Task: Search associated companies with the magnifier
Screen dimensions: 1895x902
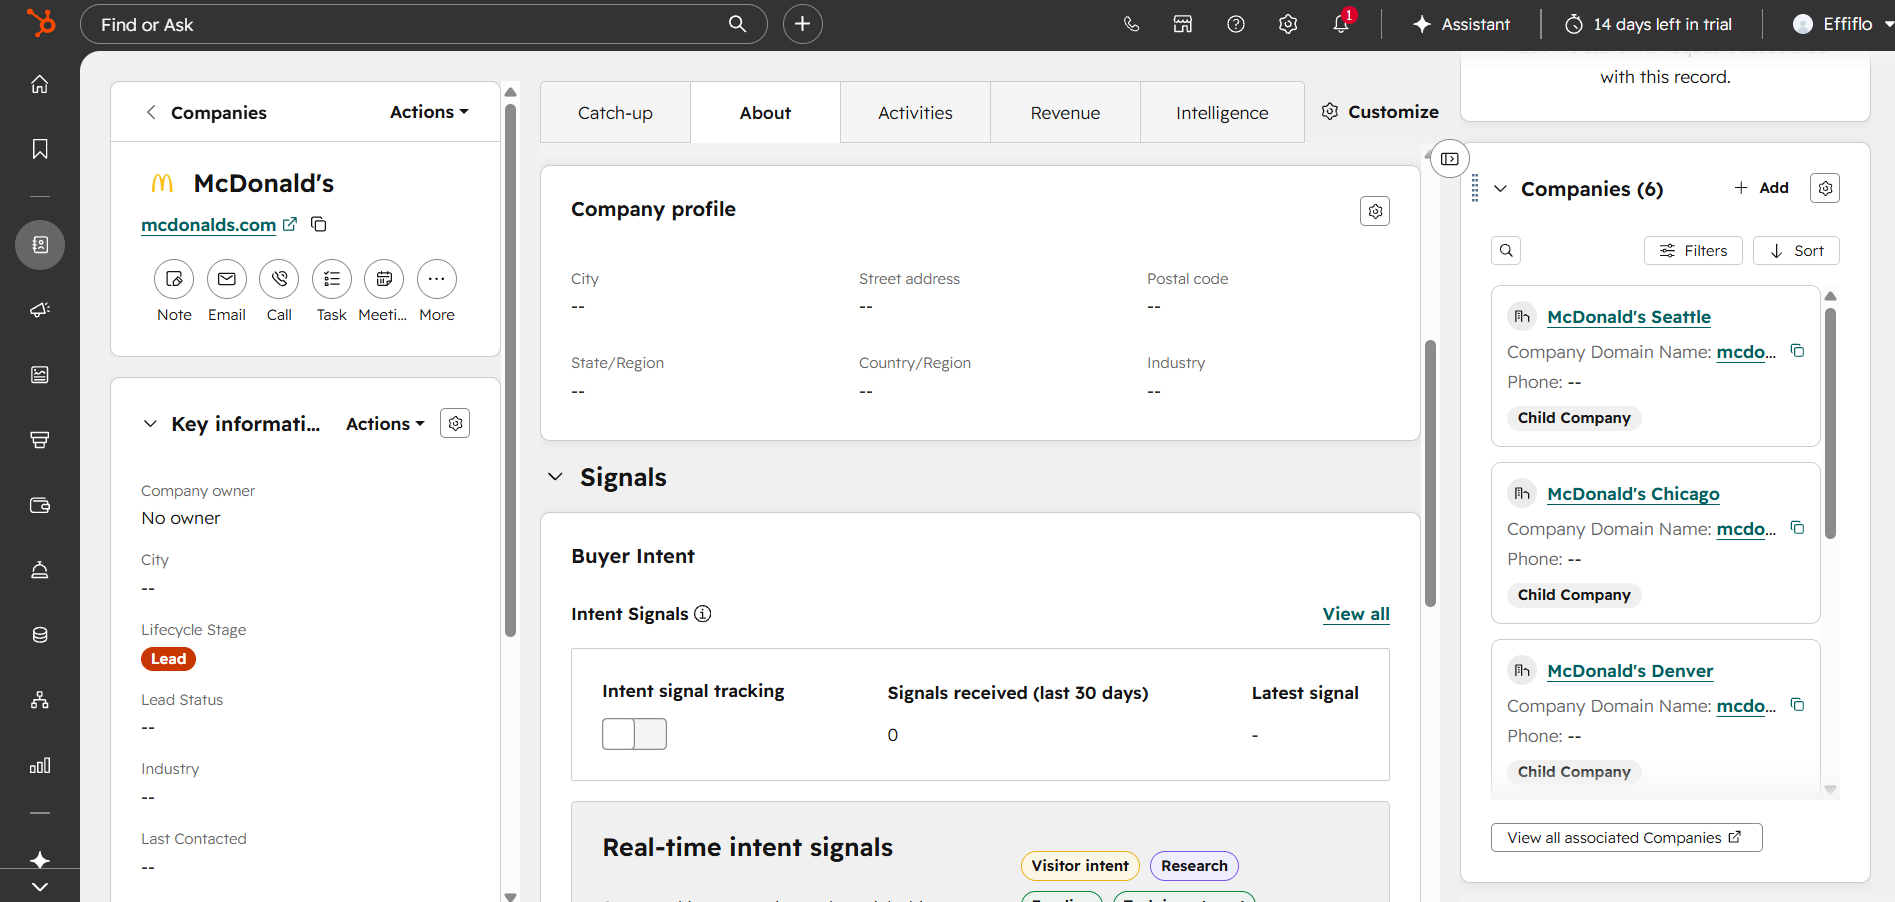Action: (1506, 251)
